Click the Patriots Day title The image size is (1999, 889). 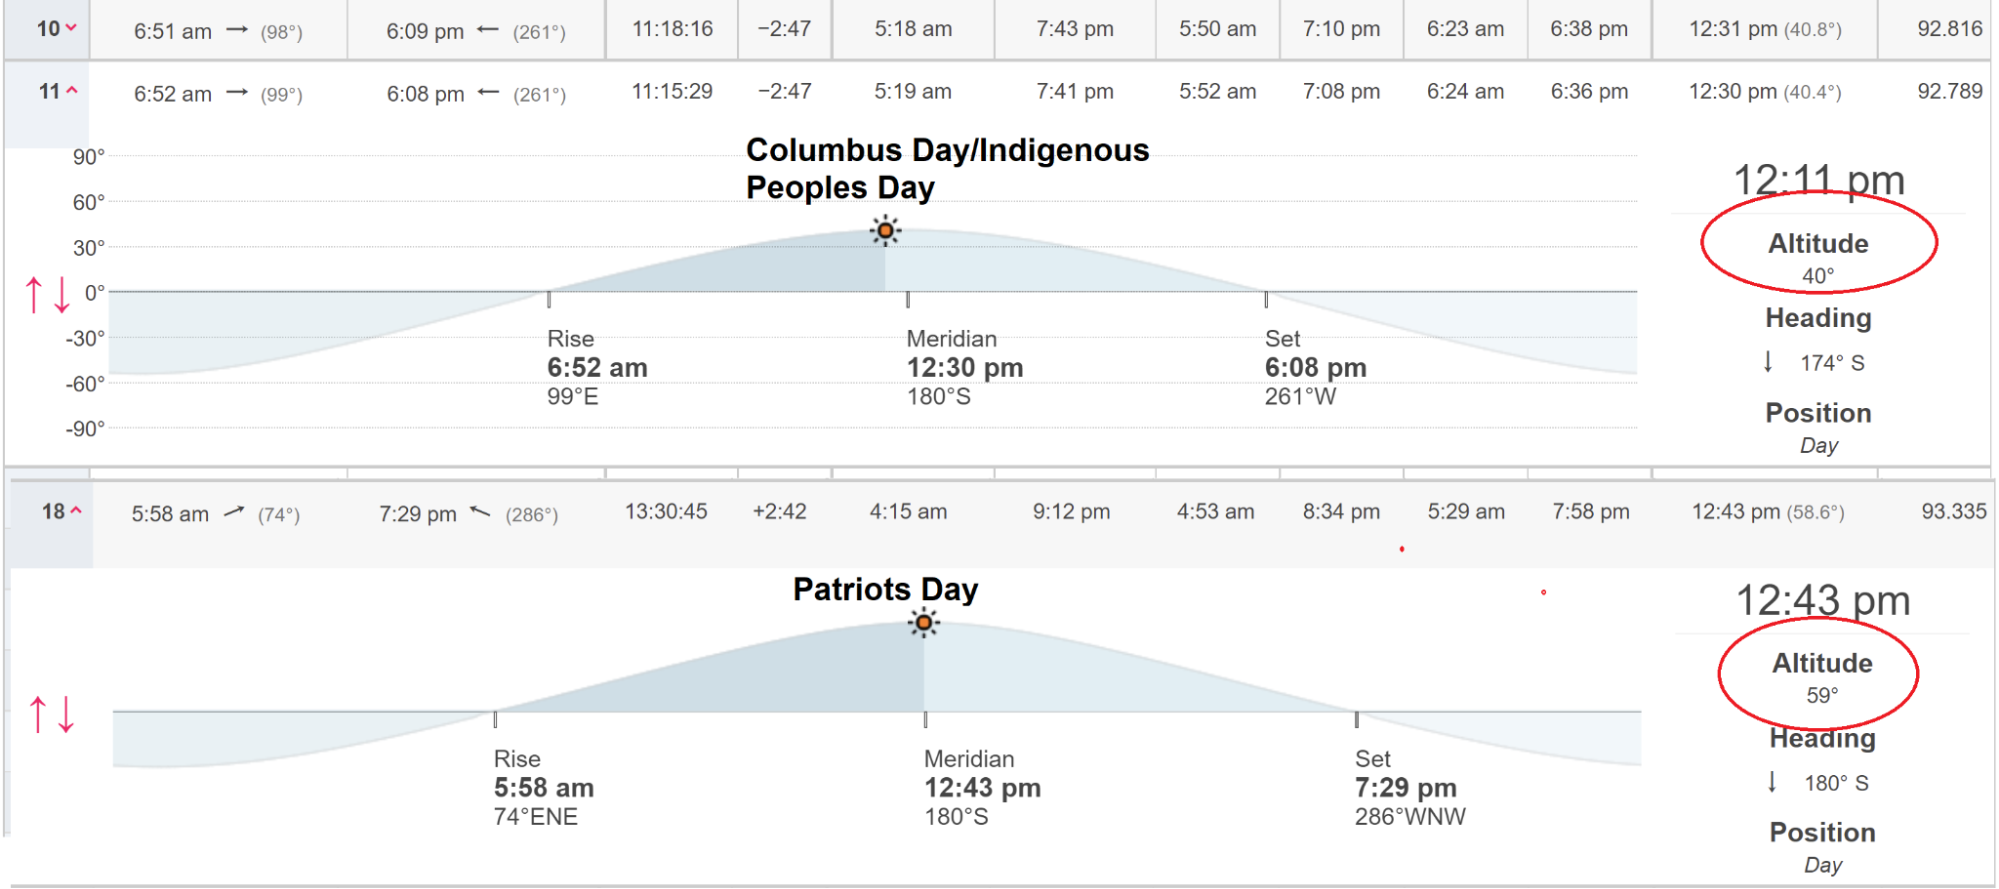click(x=885, y=589)
